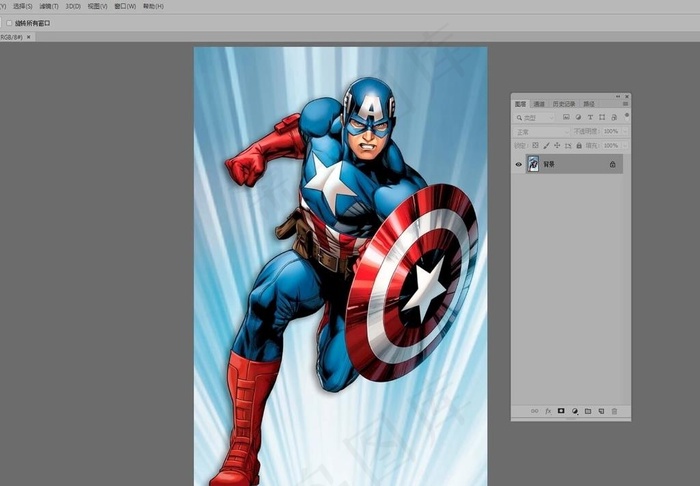Open the 正常 blend mode dropdown

pyautogui.click(x=542, y=132)
